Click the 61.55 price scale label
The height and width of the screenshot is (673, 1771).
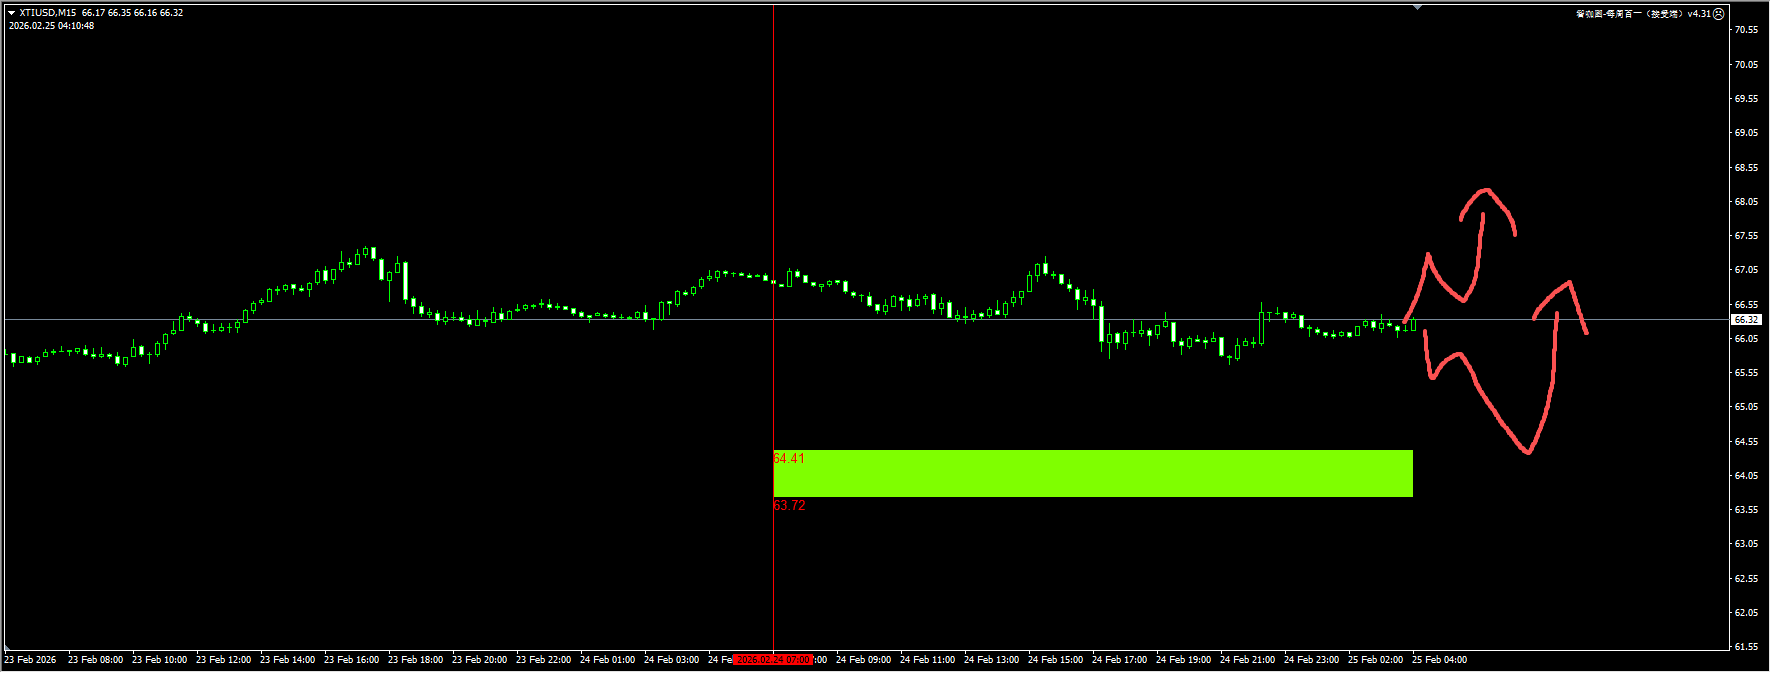[x=1746, y=647]
